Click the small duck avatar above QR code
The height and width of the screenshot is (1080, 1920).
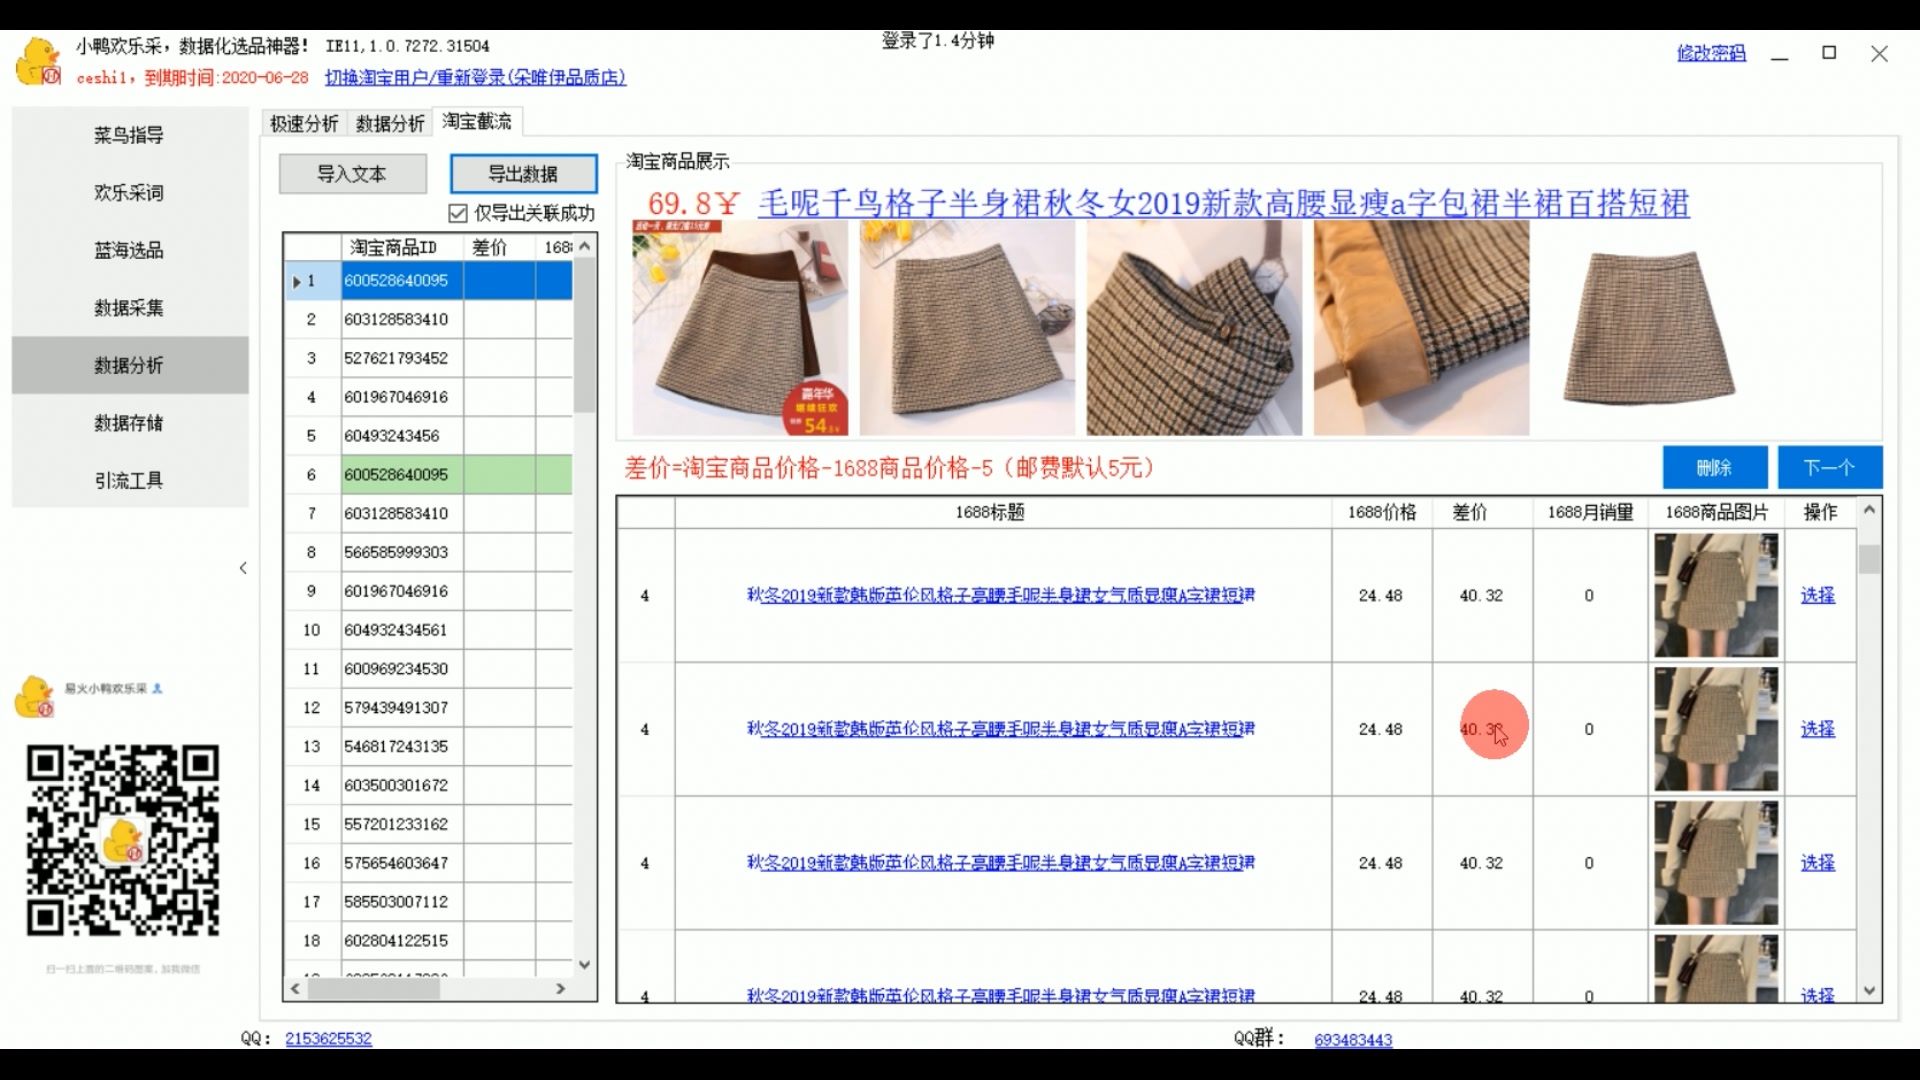click(34, 696)
